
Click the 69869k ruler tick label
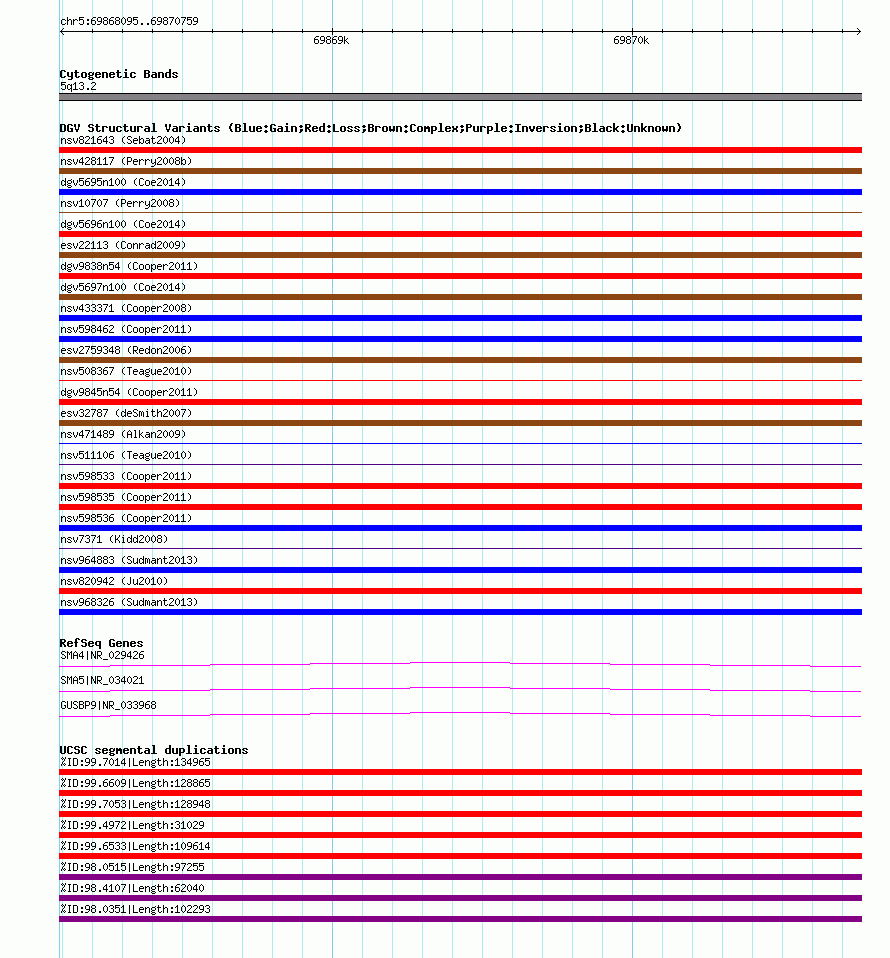coord(331,40)
